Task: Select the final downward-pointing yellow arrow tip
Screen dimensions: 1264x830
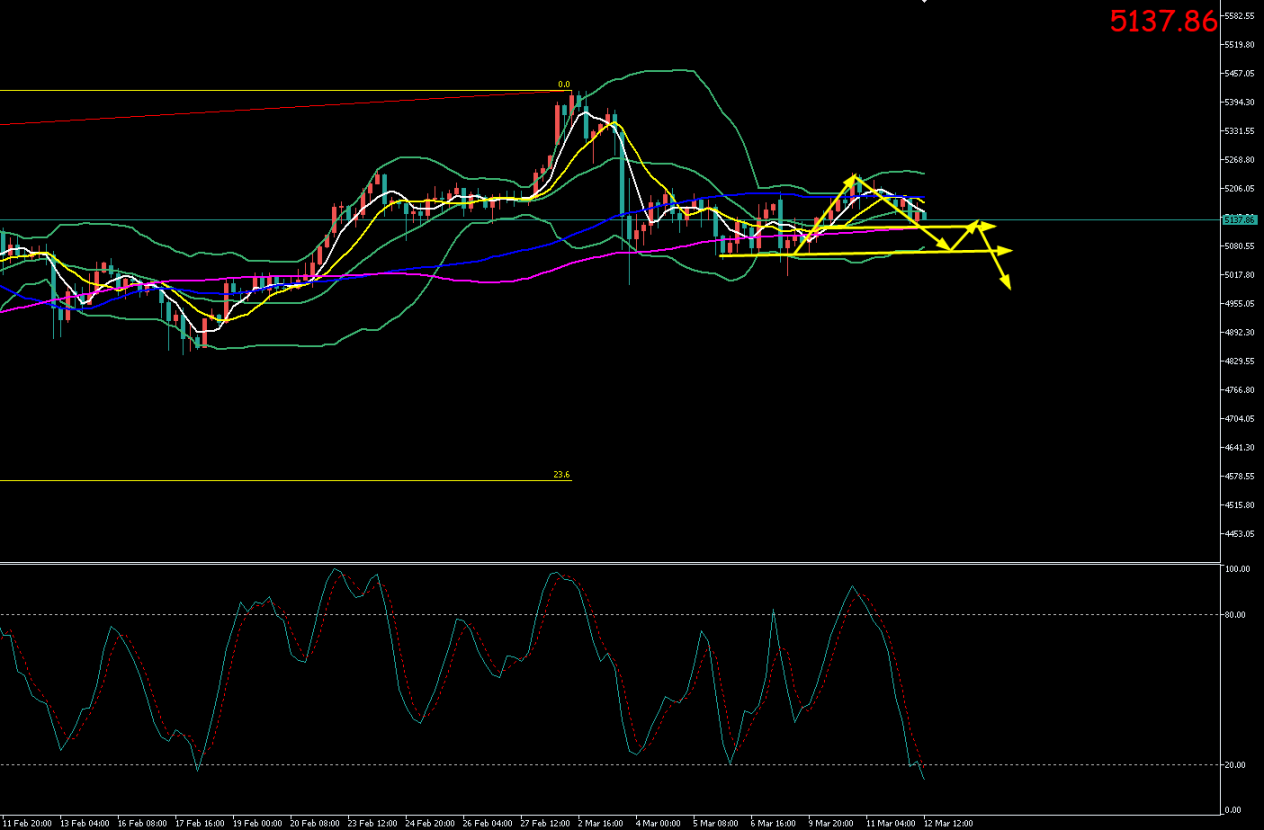Action: (x=1005, y=287)
